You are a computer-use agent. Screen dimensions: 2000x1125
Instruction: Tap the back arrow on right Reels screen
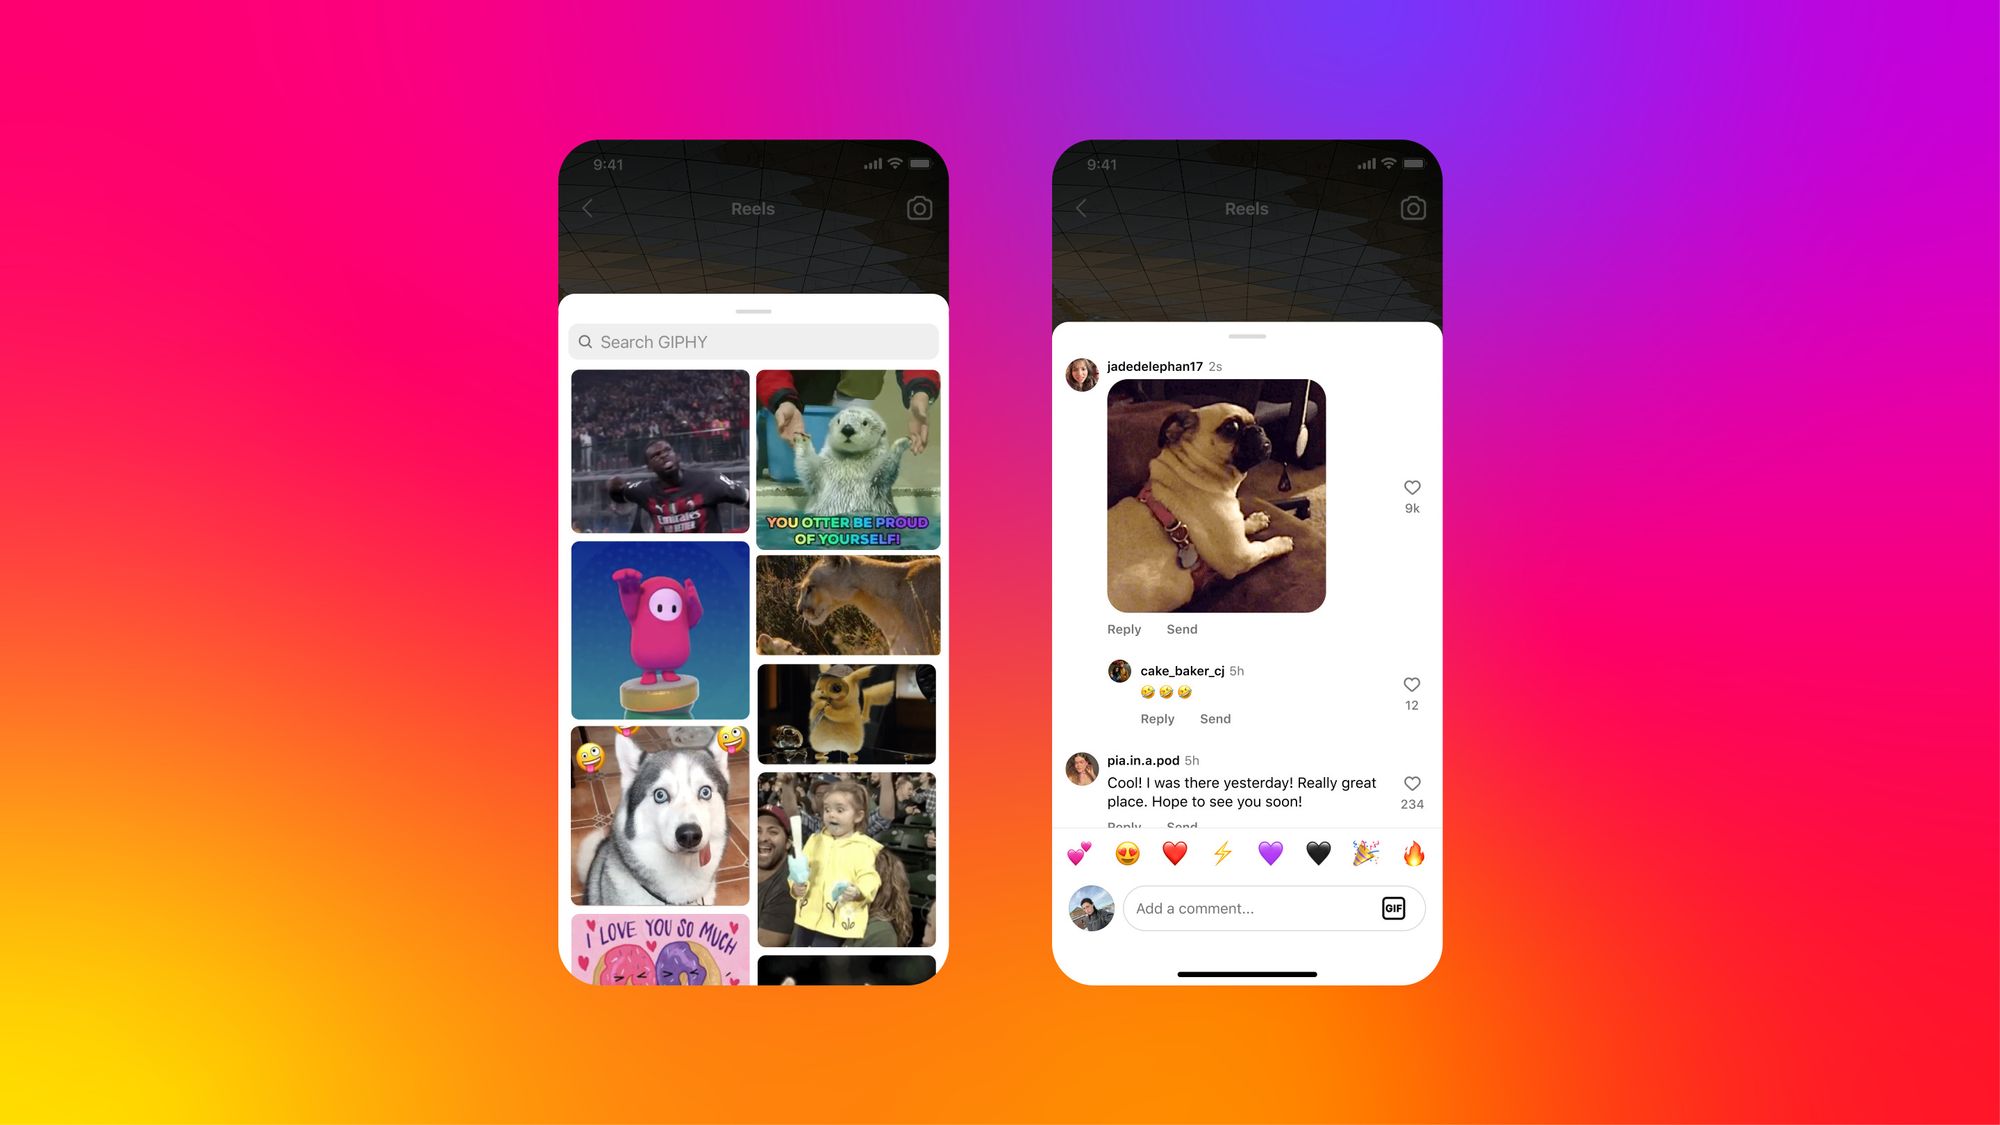[x=1082, y=207]
